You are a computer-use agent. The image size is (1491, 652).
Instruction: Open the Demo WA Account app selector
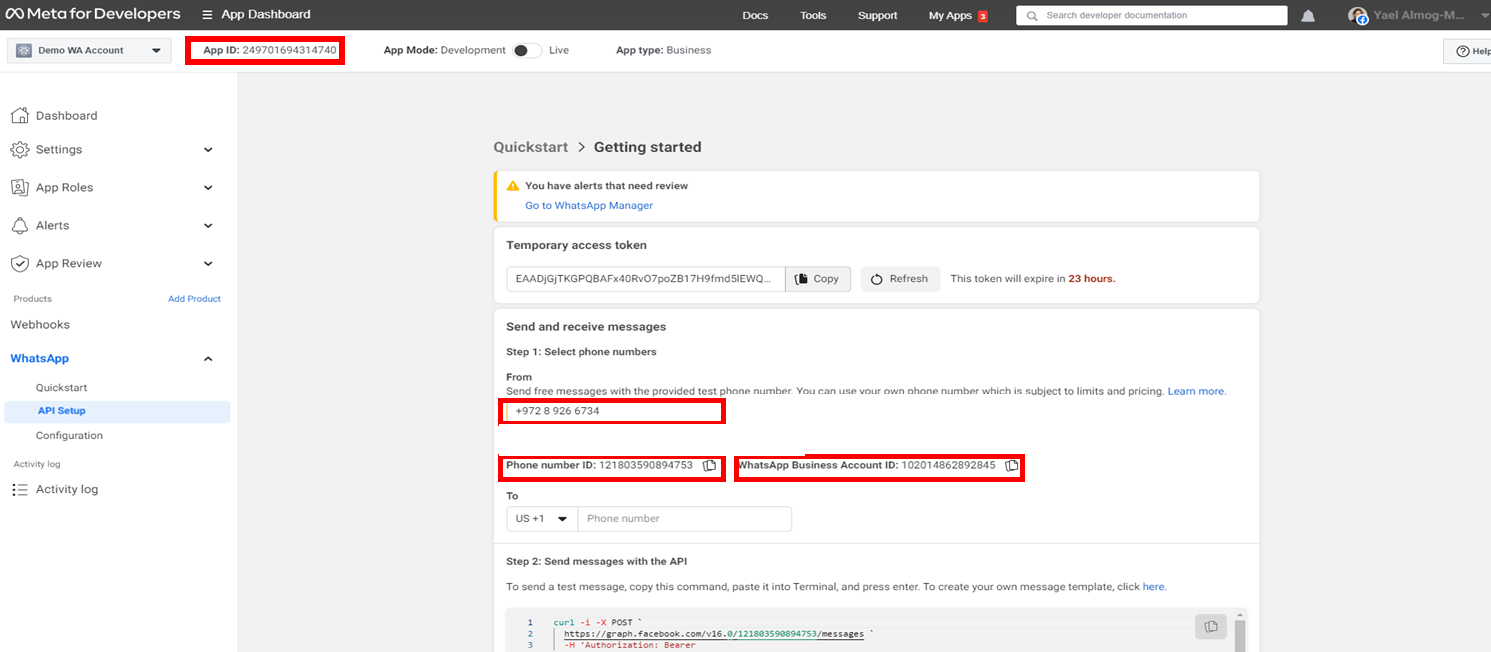89,50
